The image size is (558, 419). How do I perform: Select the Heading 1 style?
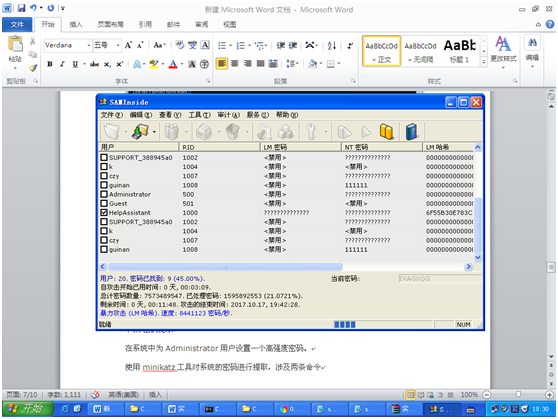click(459, 51)
